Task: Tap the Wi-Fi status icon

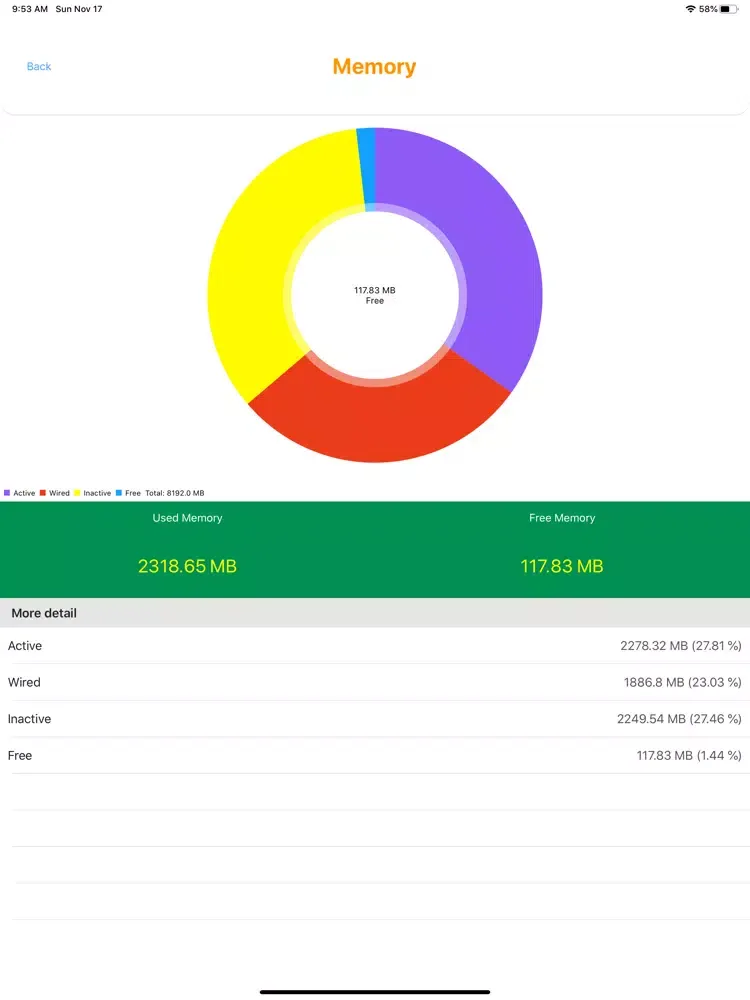Action: pyautogui.click(x=690, y=9)
